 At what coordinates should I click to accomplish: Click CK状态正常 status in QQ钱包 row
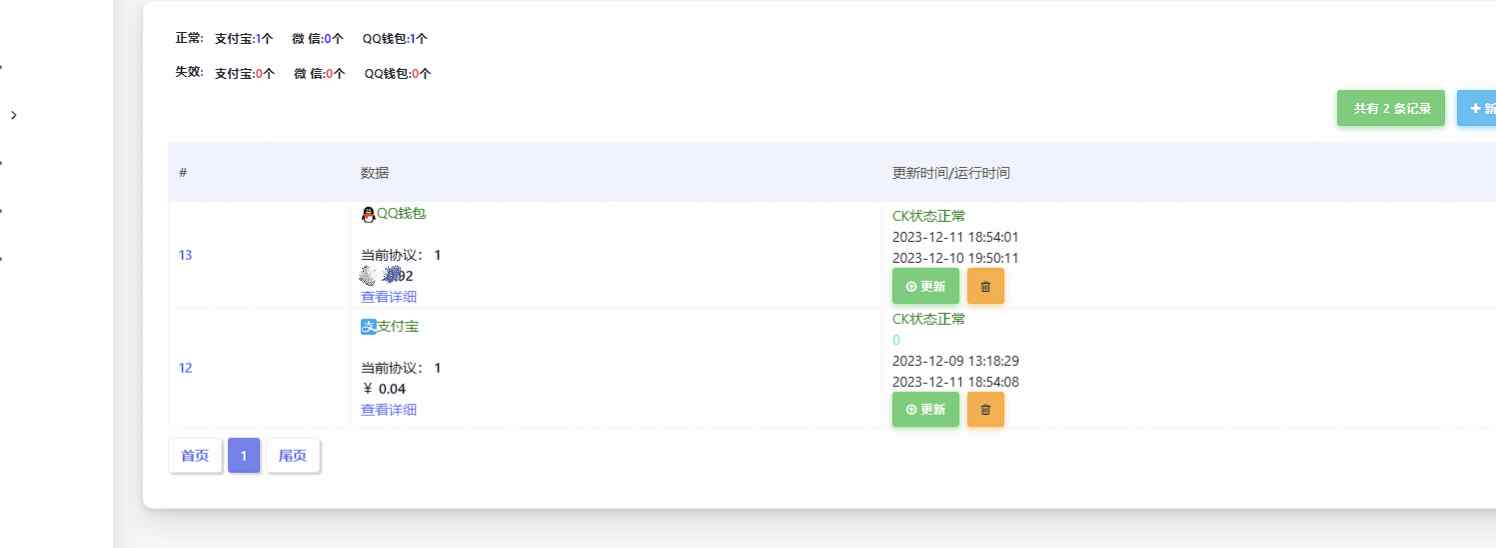click(x=929, y=216)
